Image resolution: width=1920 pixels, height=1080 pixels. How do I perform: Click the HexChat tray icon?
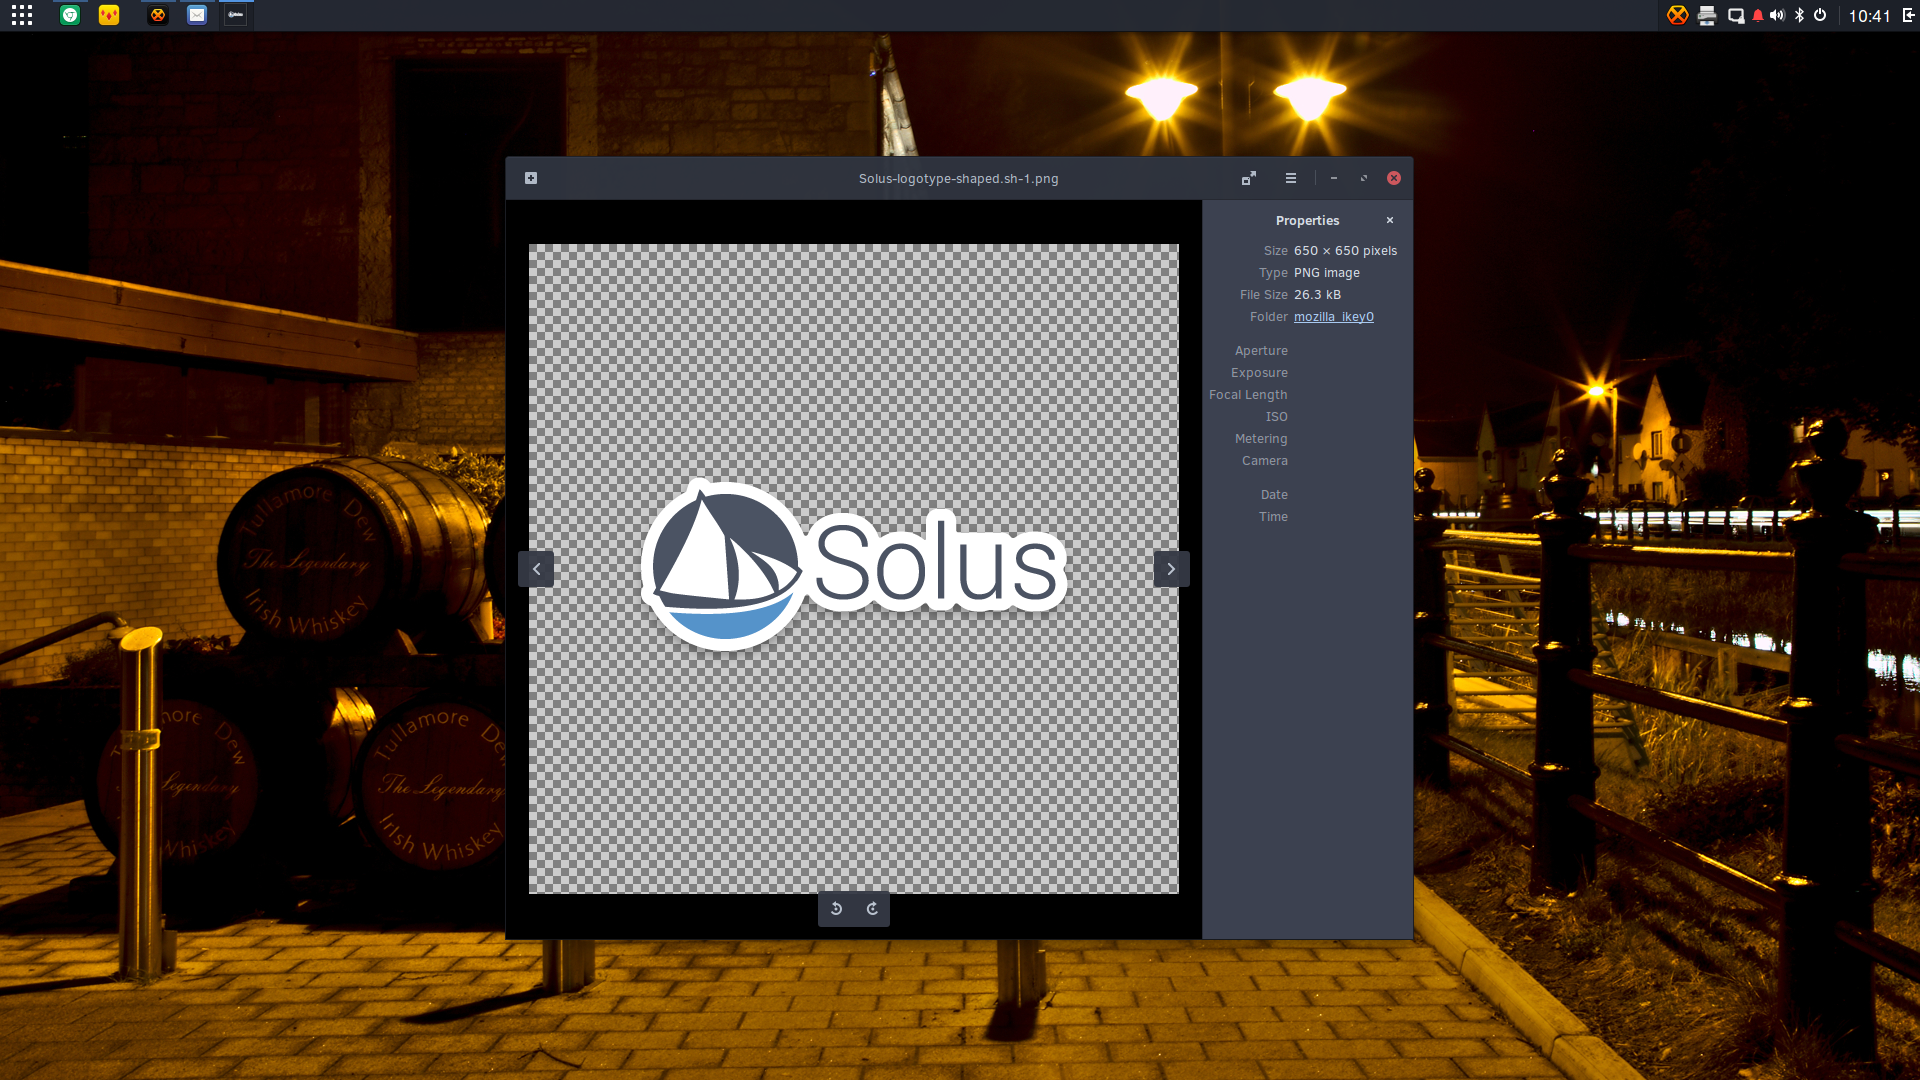1678,15
